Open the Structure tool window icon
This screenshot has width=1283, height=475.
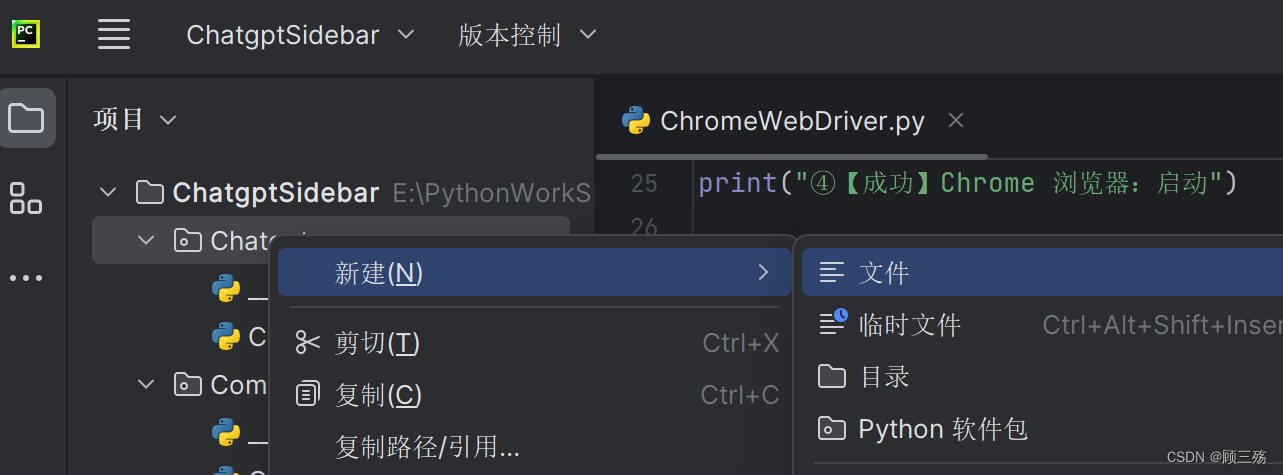coord(26,198)
